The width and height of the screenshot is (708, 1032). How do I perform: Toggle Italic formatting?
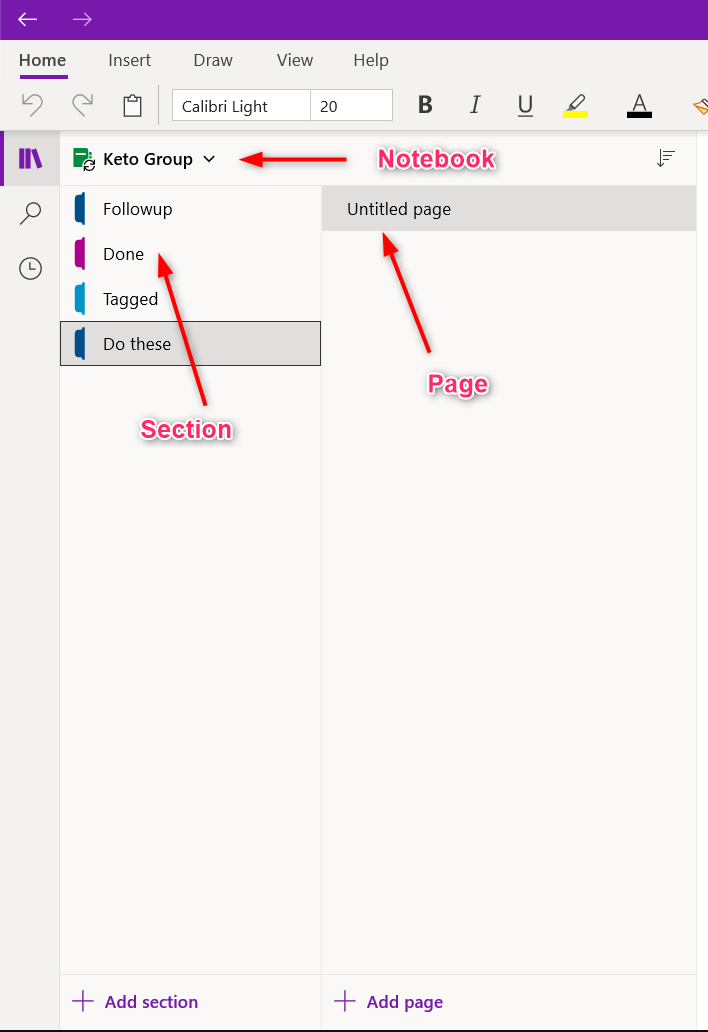tap(475, 105)
